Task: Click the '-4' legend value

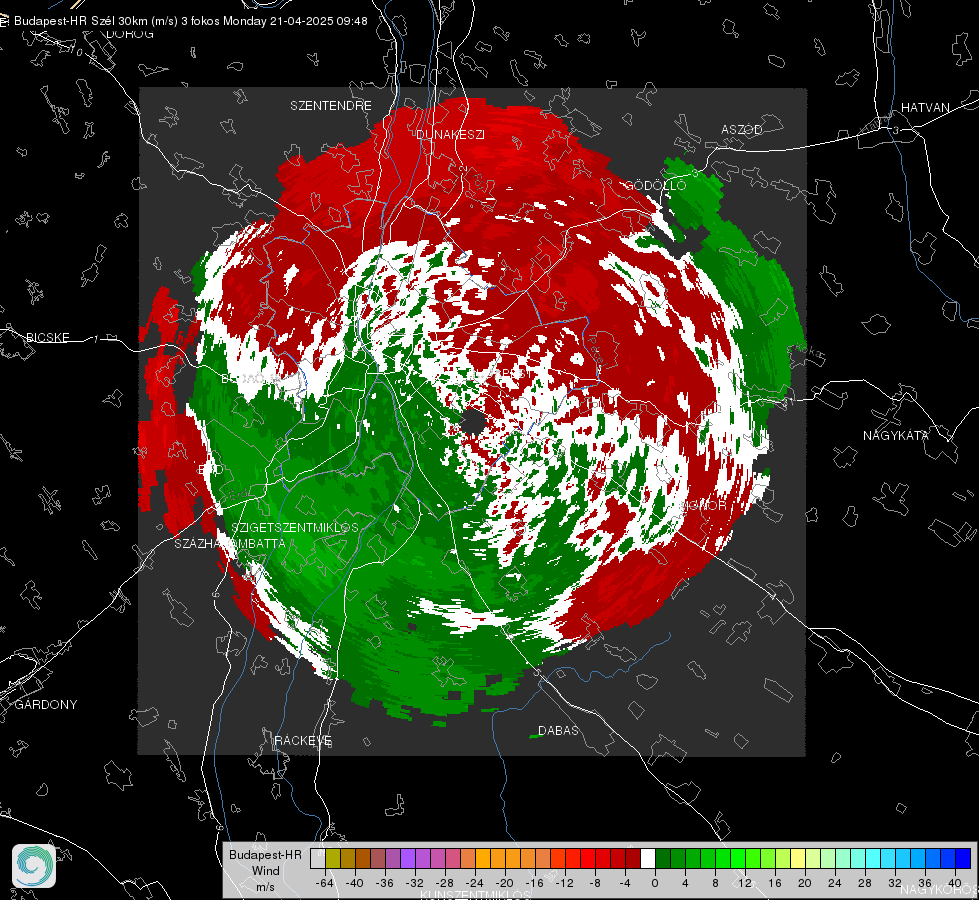Action: pos(624,883)
